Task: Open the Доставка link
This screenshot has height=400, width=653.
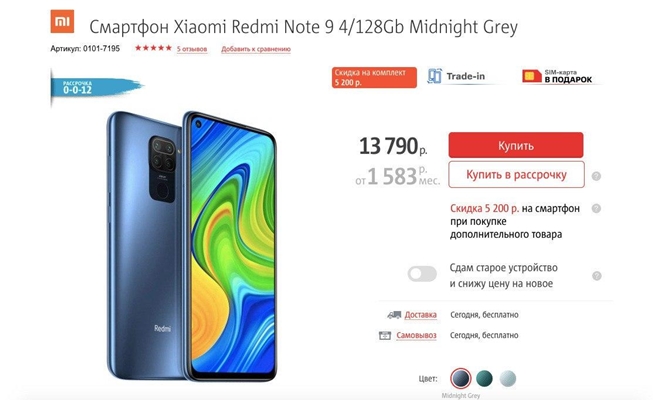Action: [421, 315]
